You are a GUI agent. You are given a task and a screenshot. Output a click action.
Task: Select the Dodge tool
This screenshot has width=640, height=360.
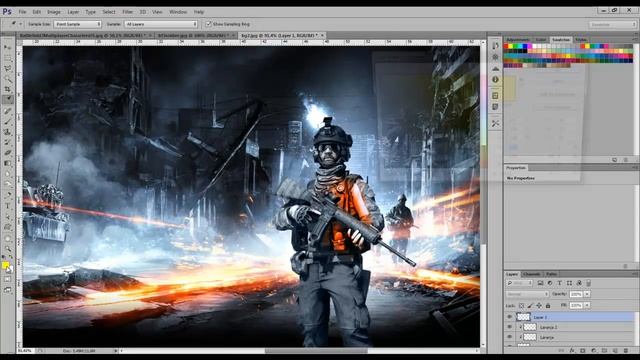(x=7, y=184)
